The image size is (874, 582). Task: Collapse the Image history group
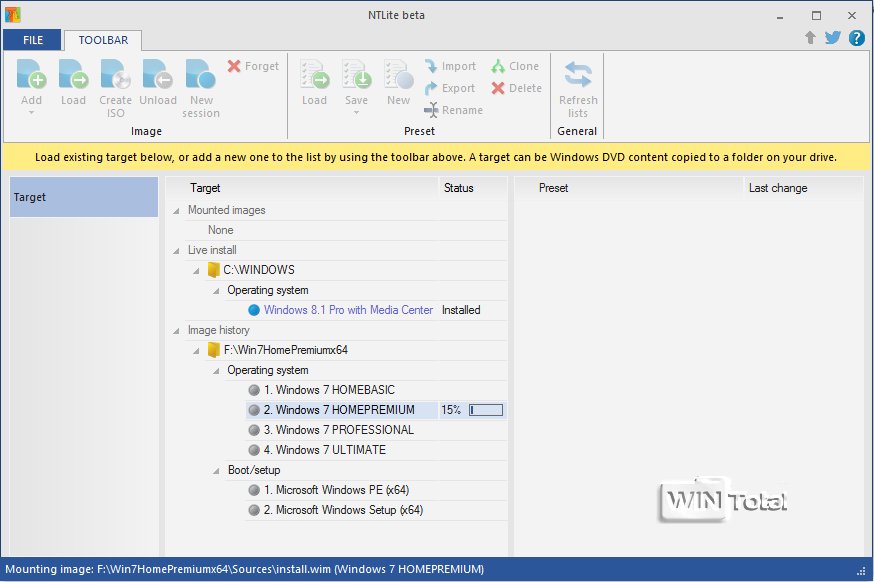coord(177,331)
